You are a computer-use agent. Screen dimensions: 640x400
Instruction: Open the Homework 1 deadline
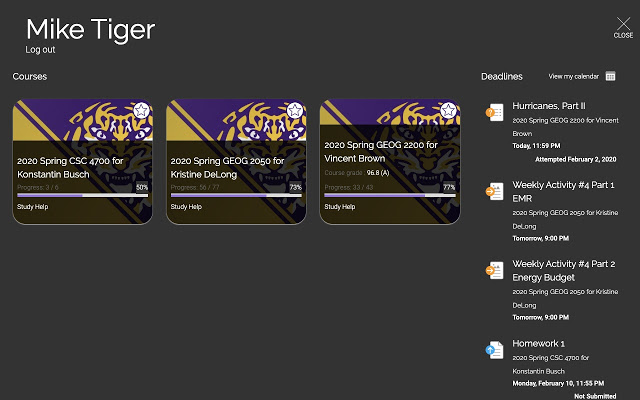pyautogui.click(x=538, y=344)
